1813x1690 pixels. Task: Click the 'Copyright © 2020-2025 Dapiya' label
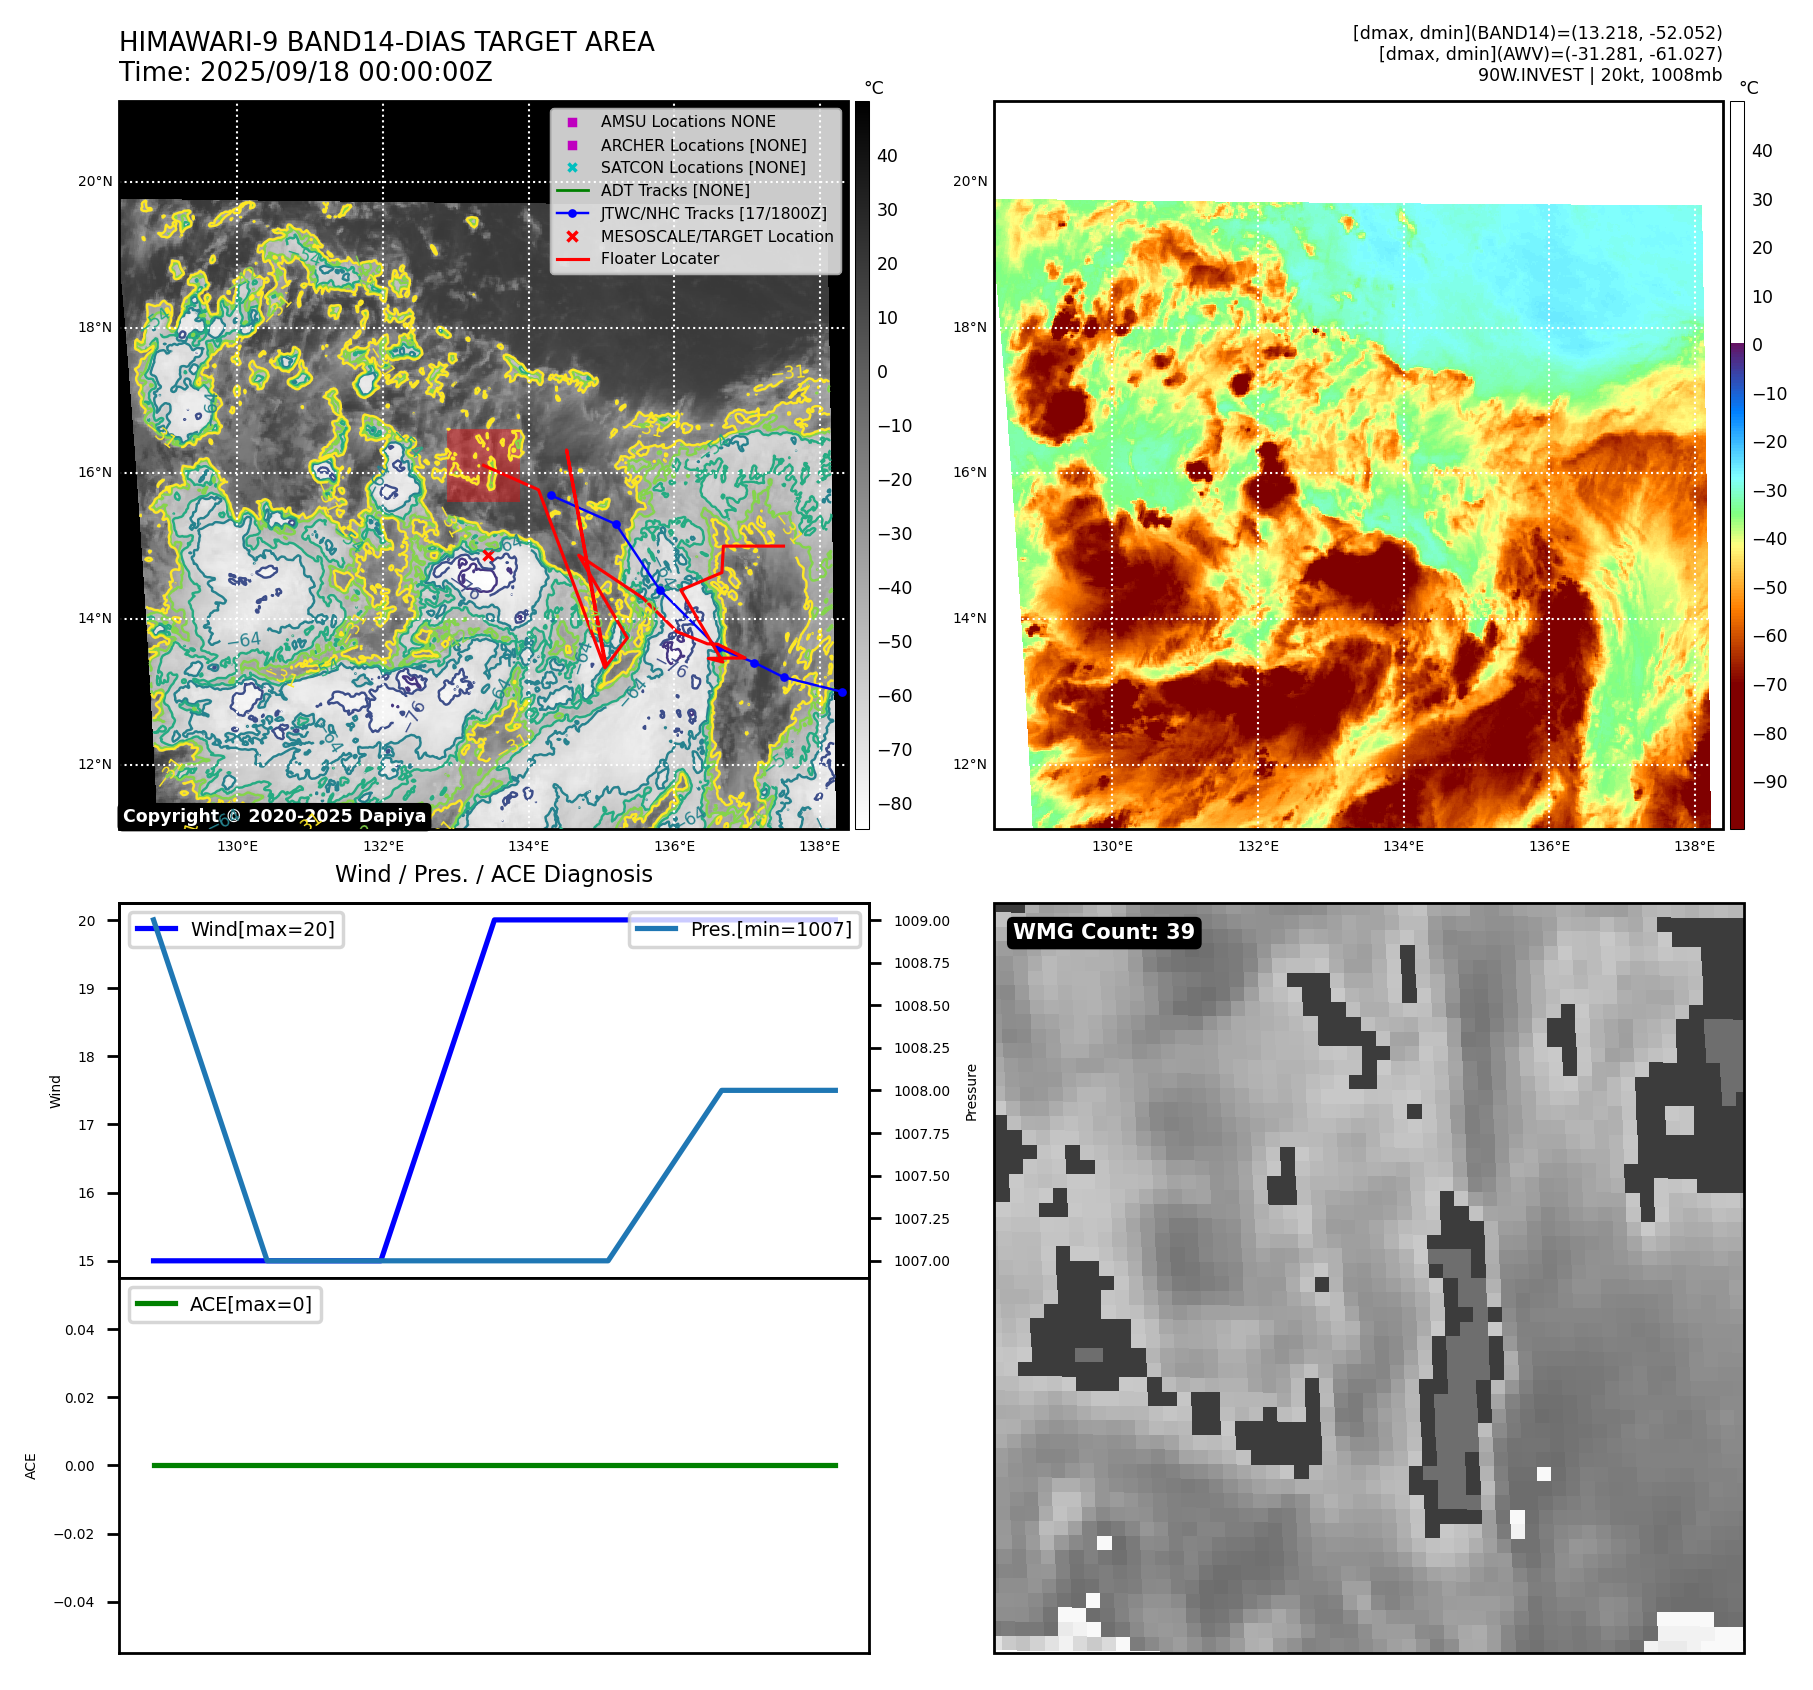click(274, 816)
